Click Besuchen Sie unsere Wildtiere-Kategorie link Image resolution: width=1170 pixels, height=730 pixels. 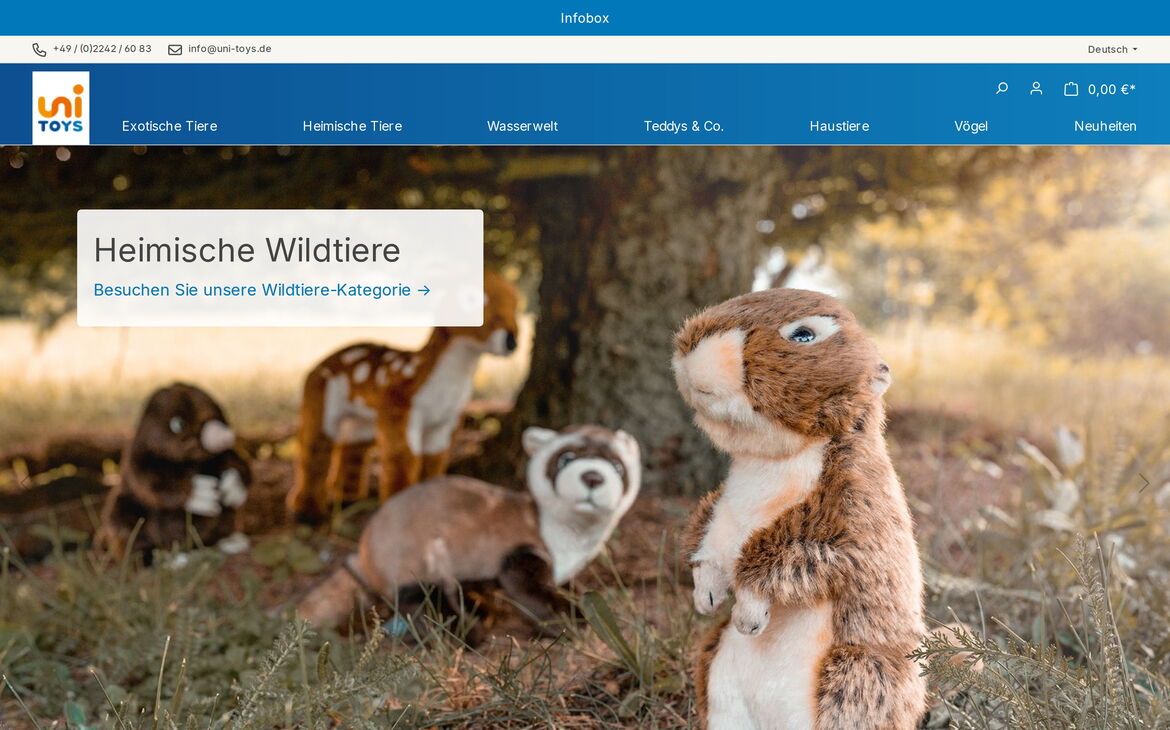pyautogui.click(x=262, y=290)
